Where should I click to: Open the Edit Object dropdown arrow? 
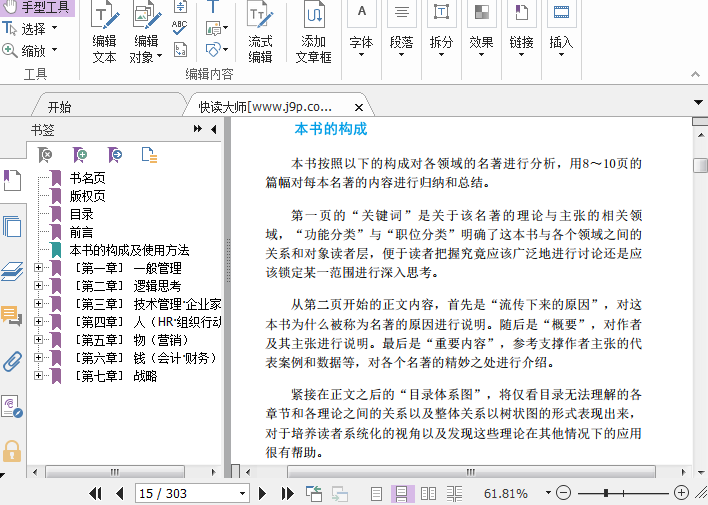(159, 57)
